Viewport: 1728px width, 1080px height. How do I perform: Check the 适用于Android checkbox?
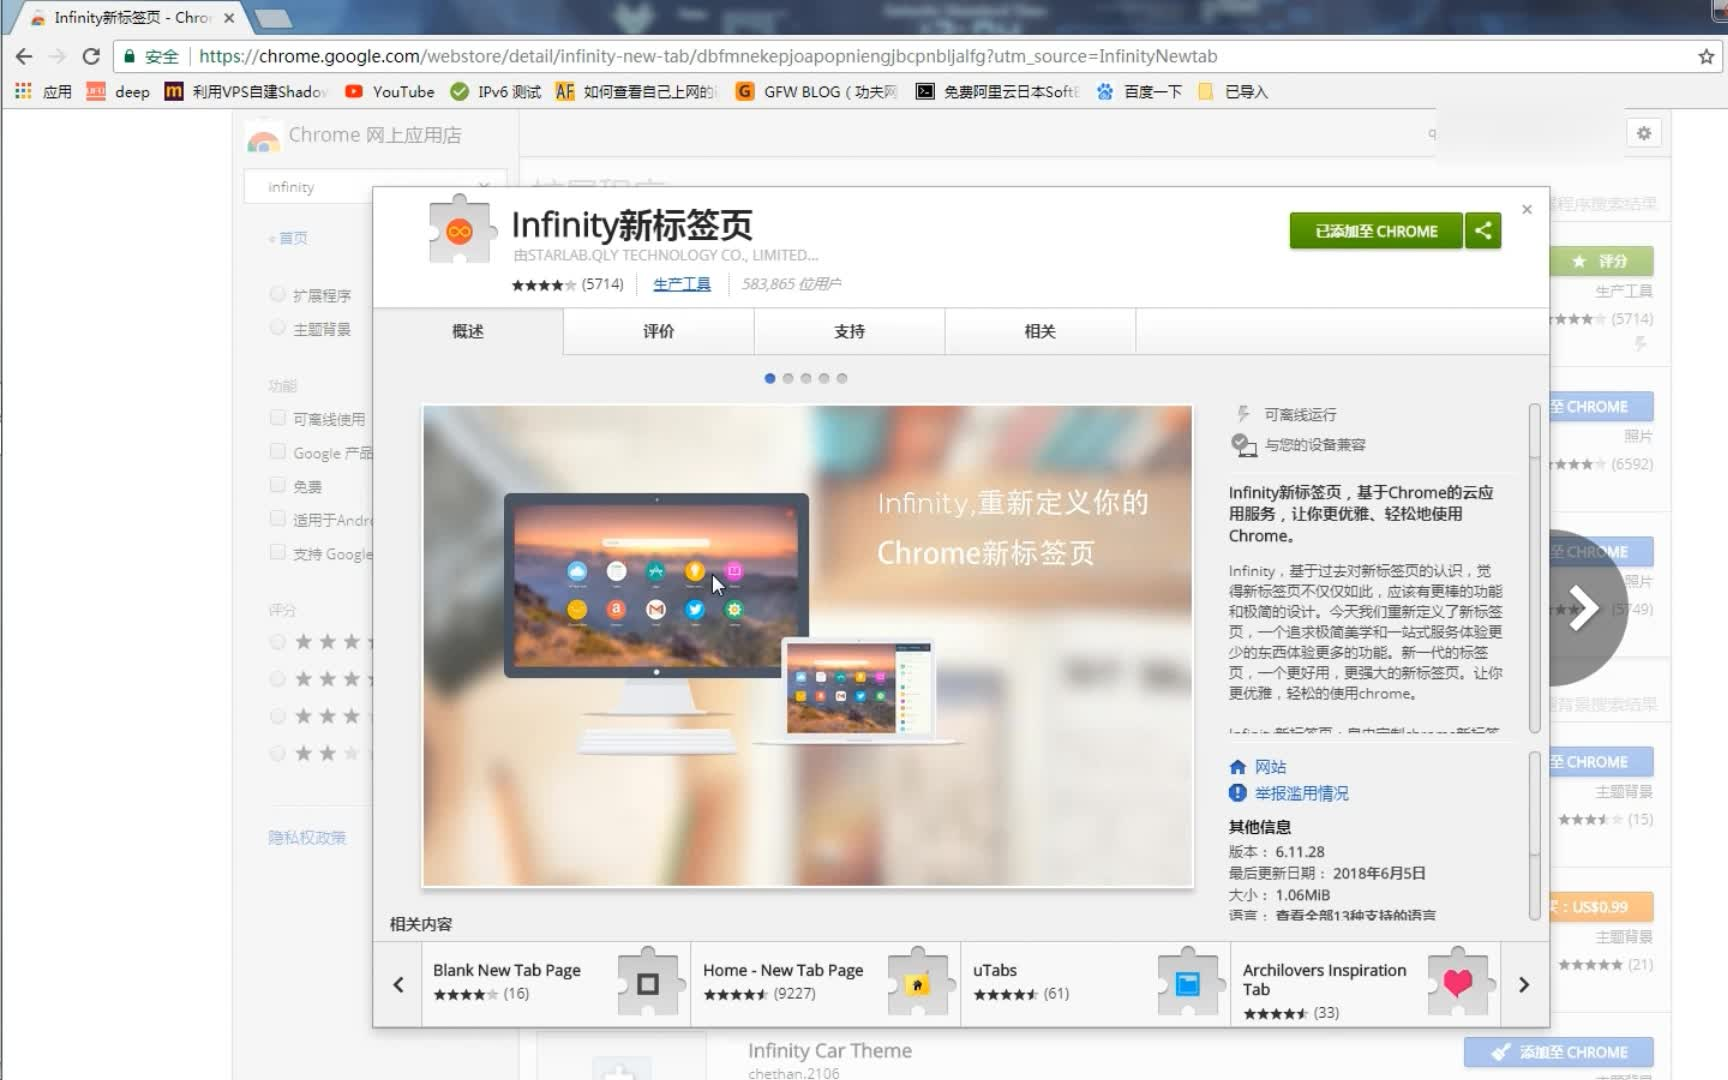coord(278,519)
